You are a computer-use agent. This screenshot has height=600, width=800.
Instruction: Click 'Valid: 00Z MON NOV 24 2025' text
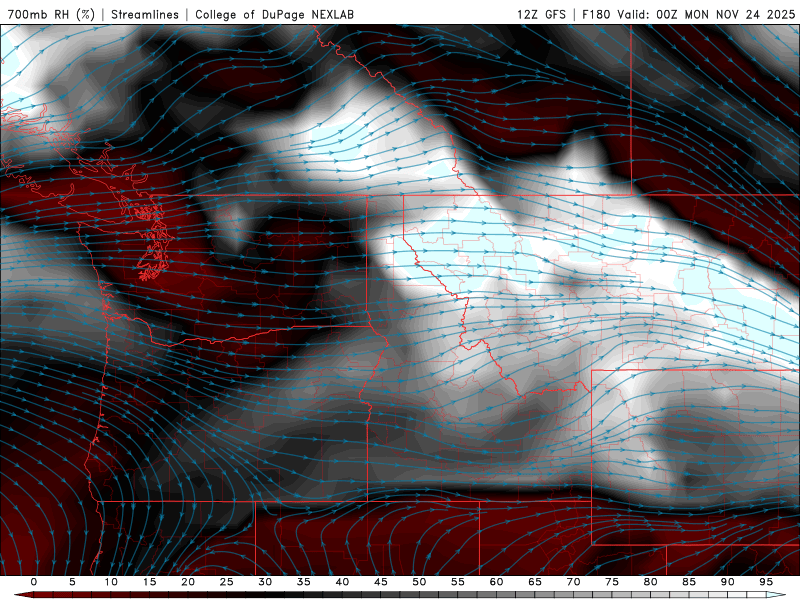(706, 14)
